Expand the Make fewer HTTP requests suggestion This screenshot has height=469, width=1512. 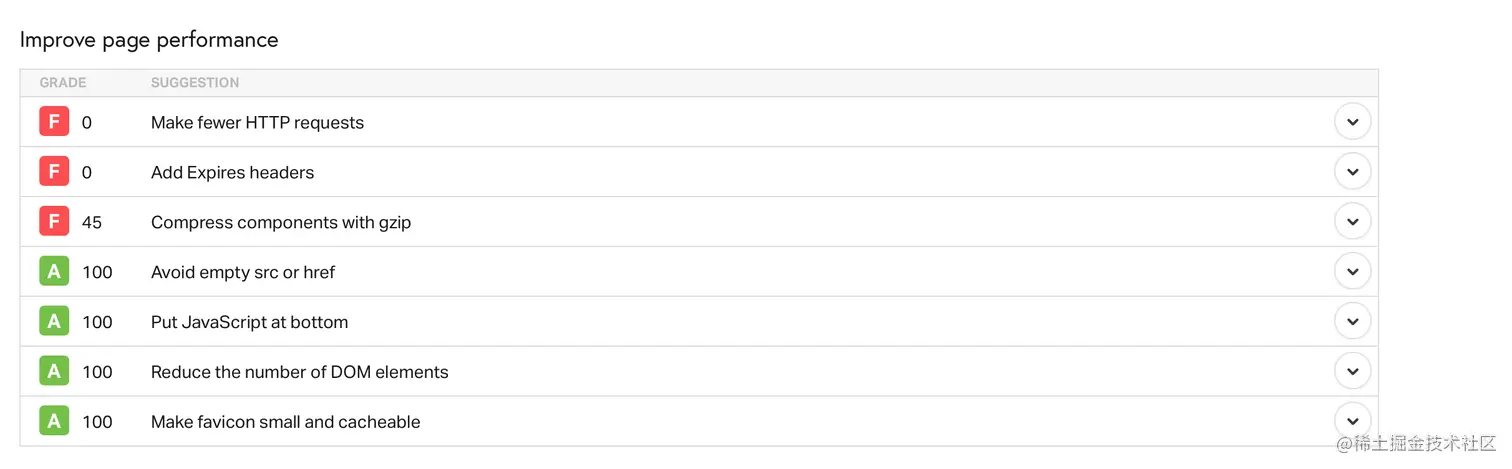(1352, 122)
